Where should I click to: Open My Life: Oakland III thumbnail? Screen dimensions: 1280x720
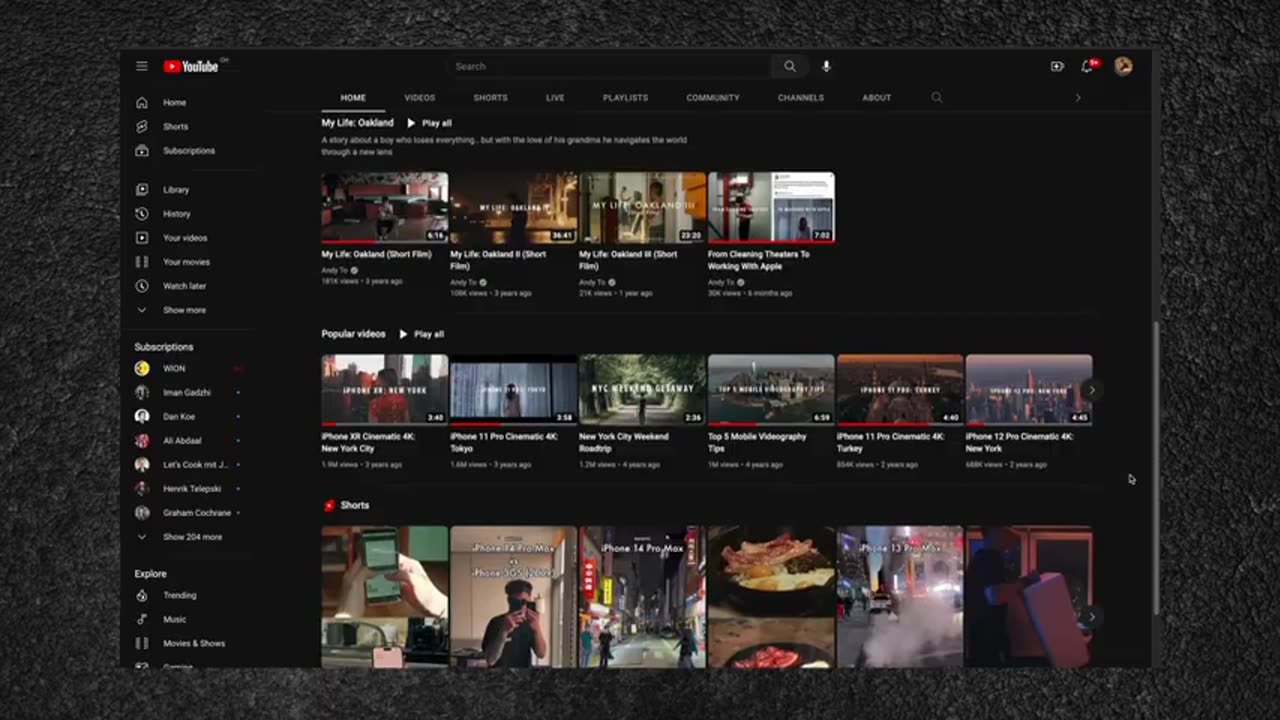point(642,207)
